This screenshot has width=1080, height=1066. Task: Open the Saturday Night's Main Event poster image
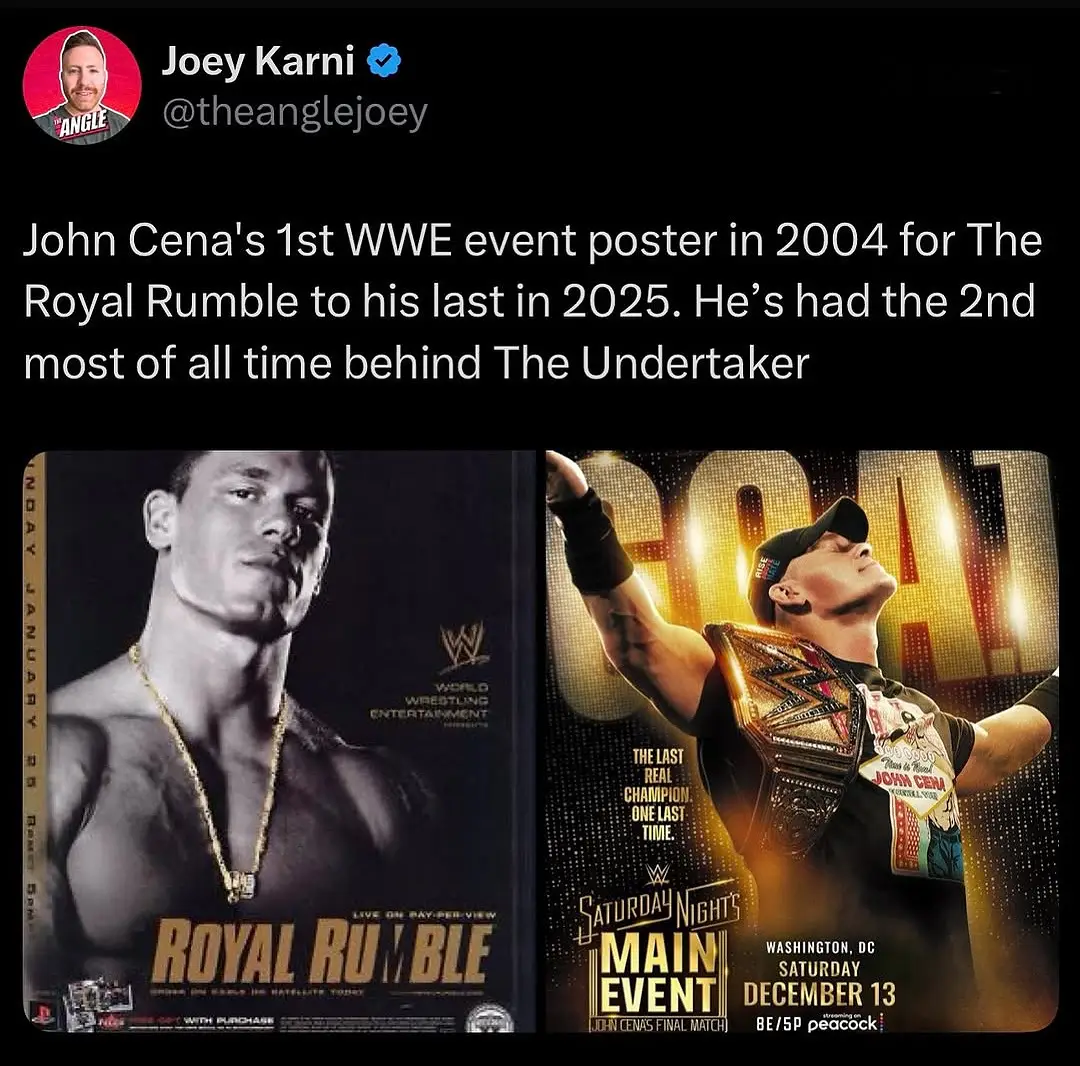tap(802, 742)
